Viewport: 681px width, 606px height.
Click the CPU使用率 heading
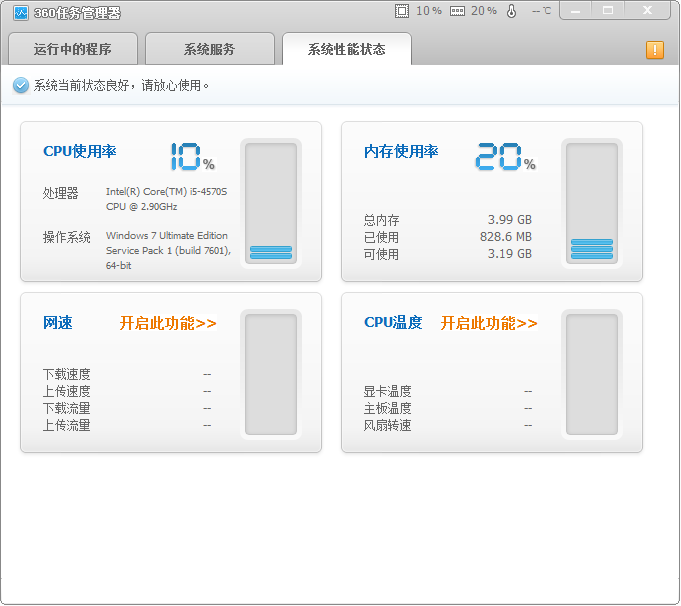tap(80, 152)
